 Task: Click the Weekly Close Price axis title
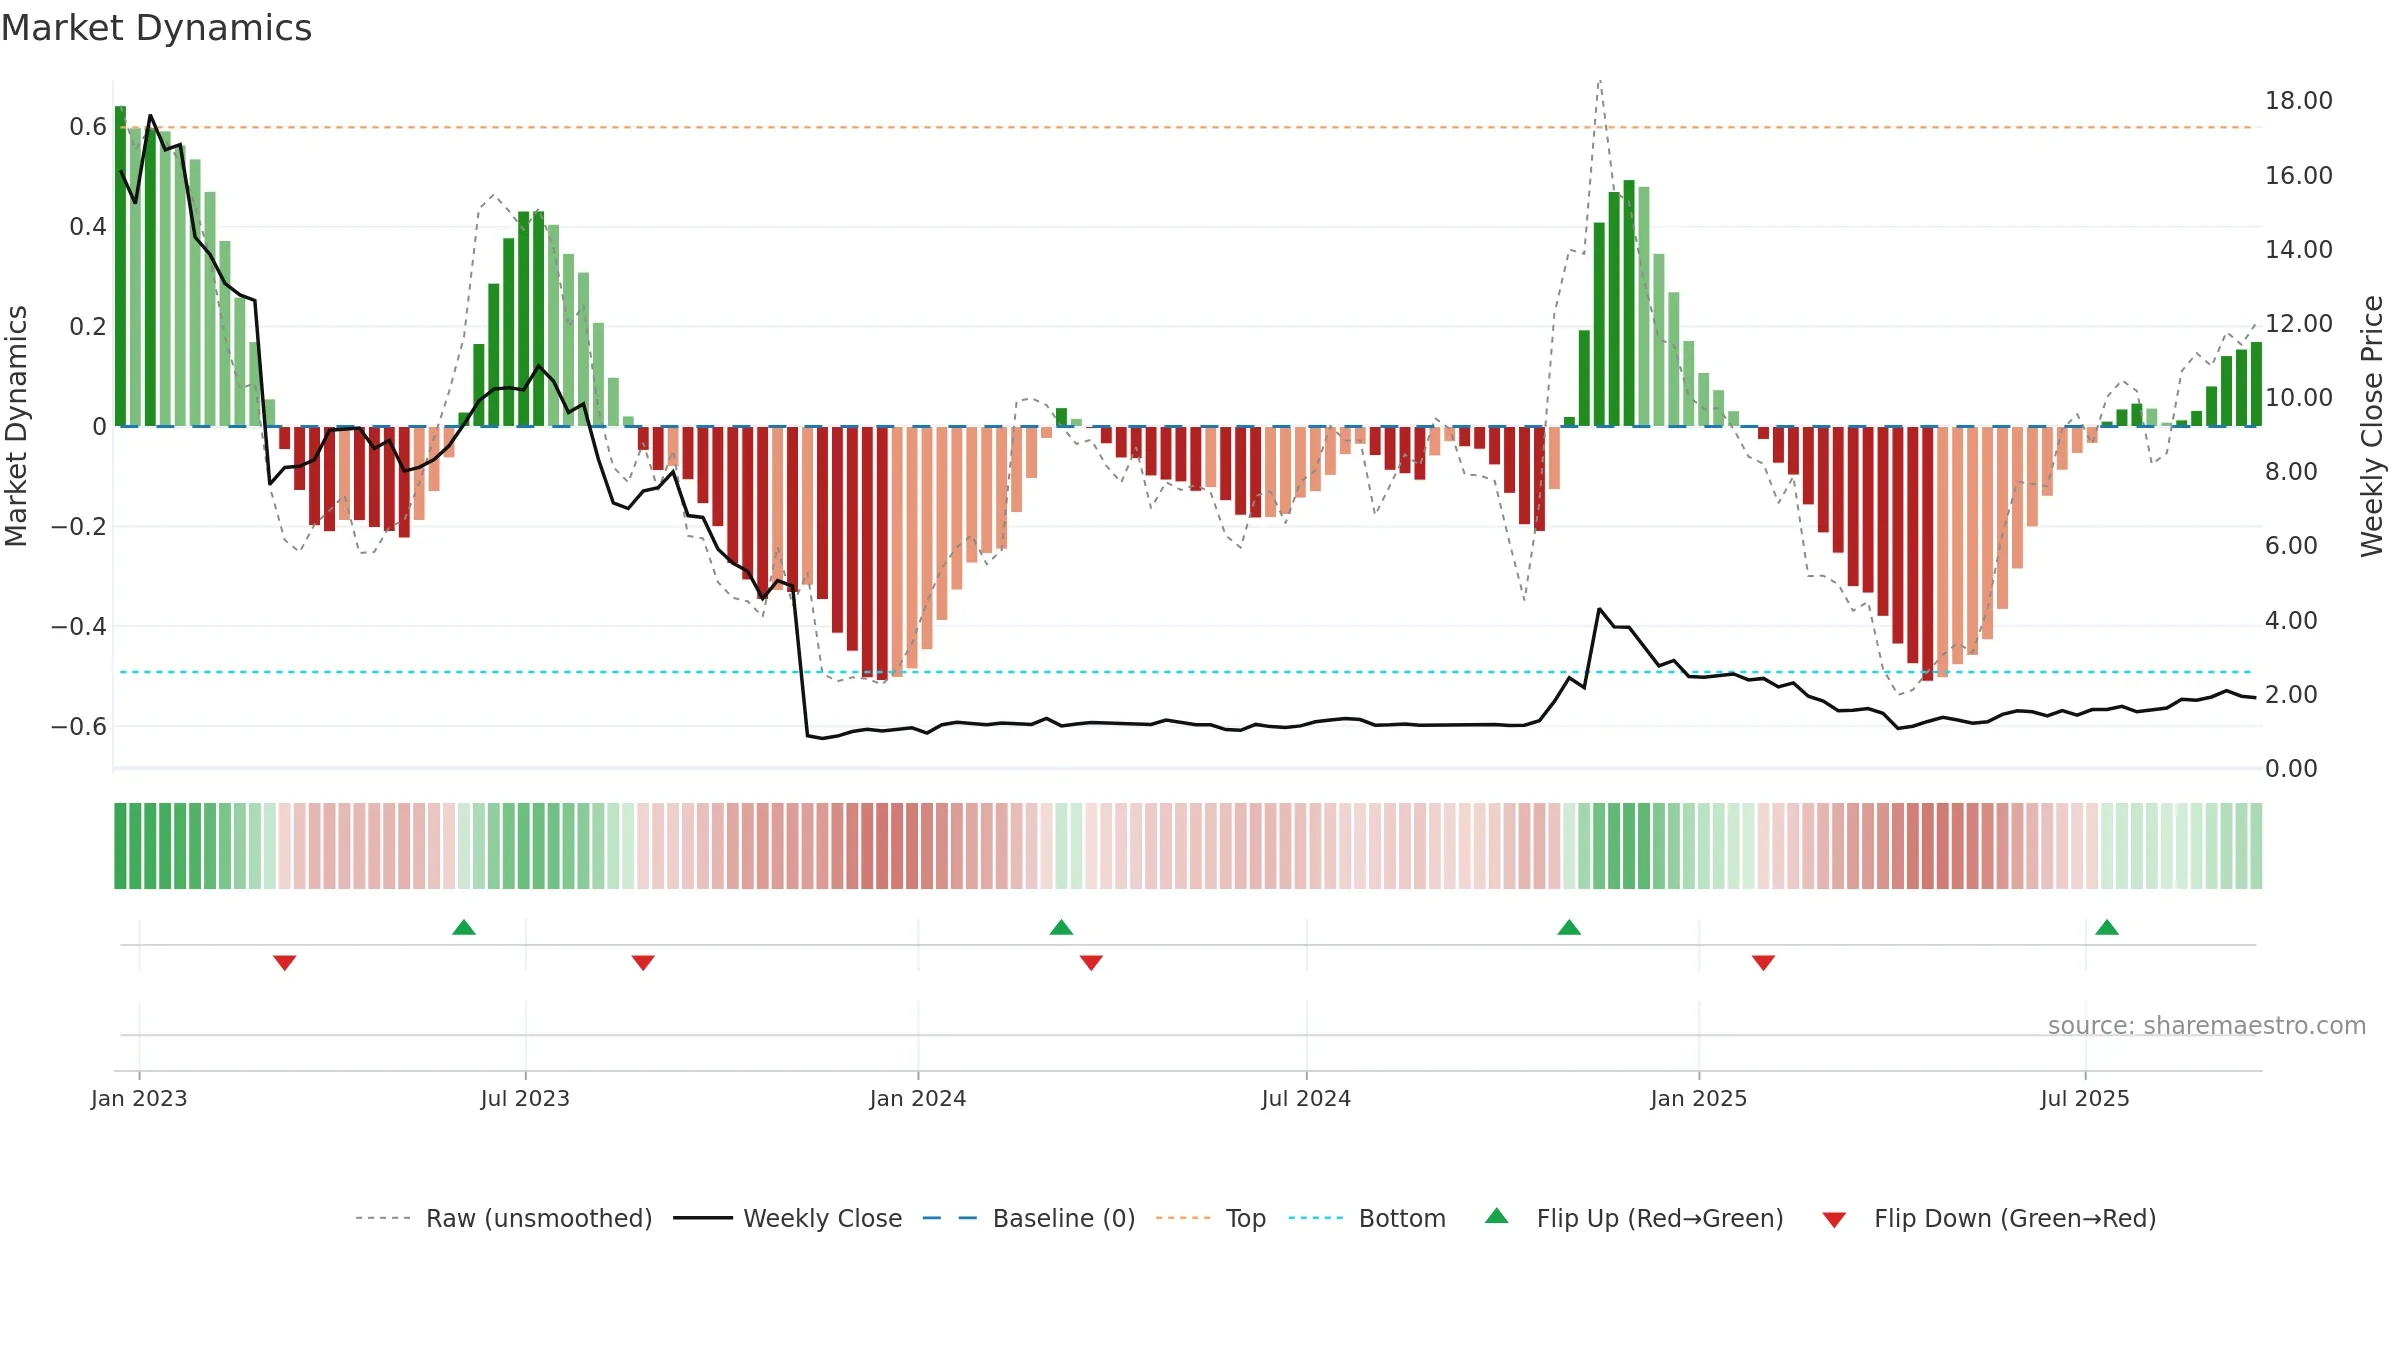[2372, 426]
